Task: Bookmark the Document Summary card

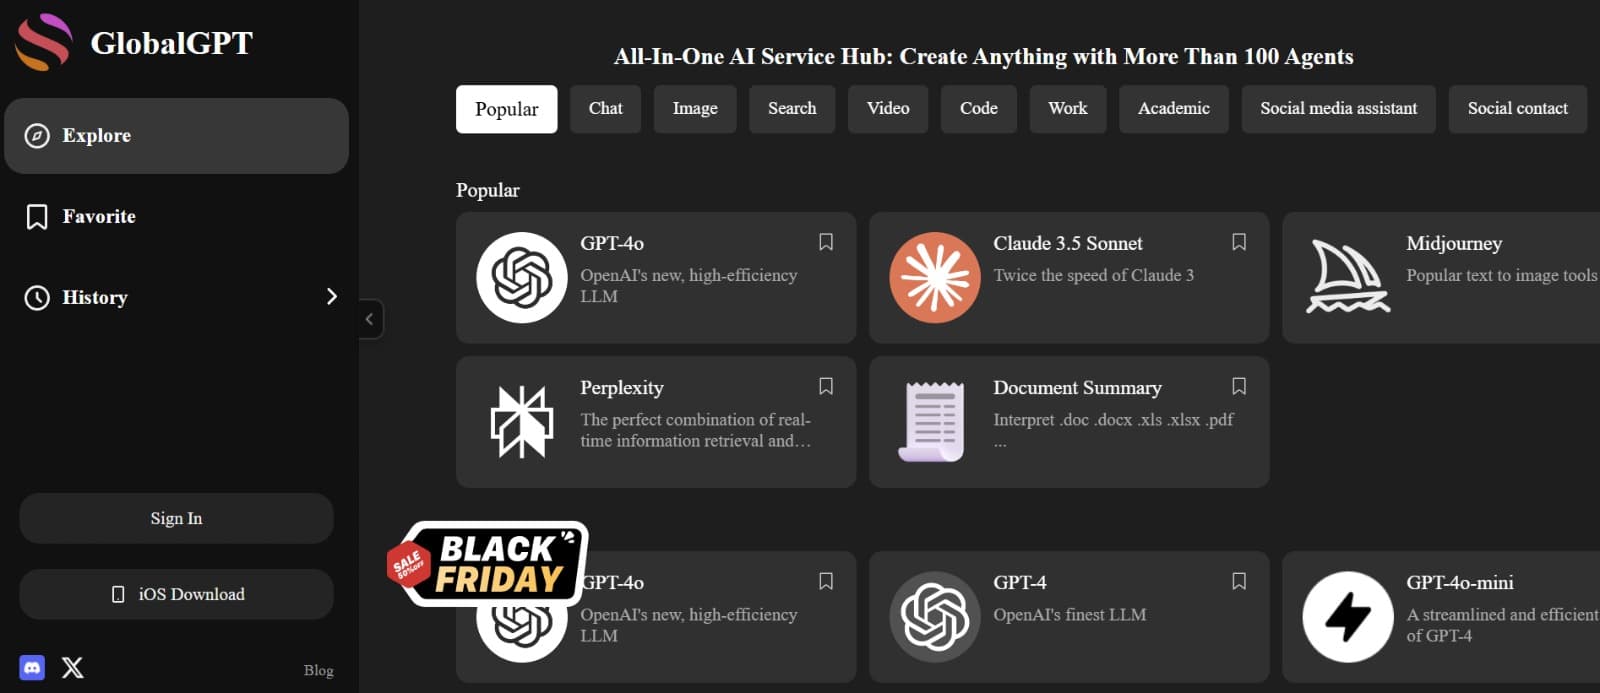Action: pos(1239,386)
